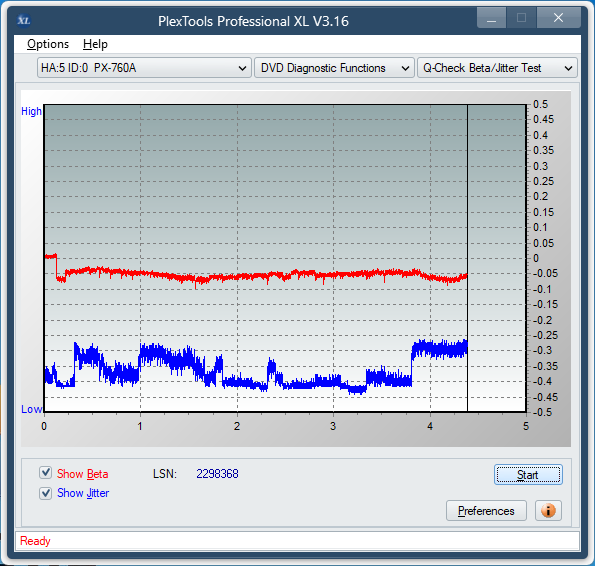The width and height of the screenshot is (595, 566).
Task: Click the 0 beta scale value
Action: 536,258
